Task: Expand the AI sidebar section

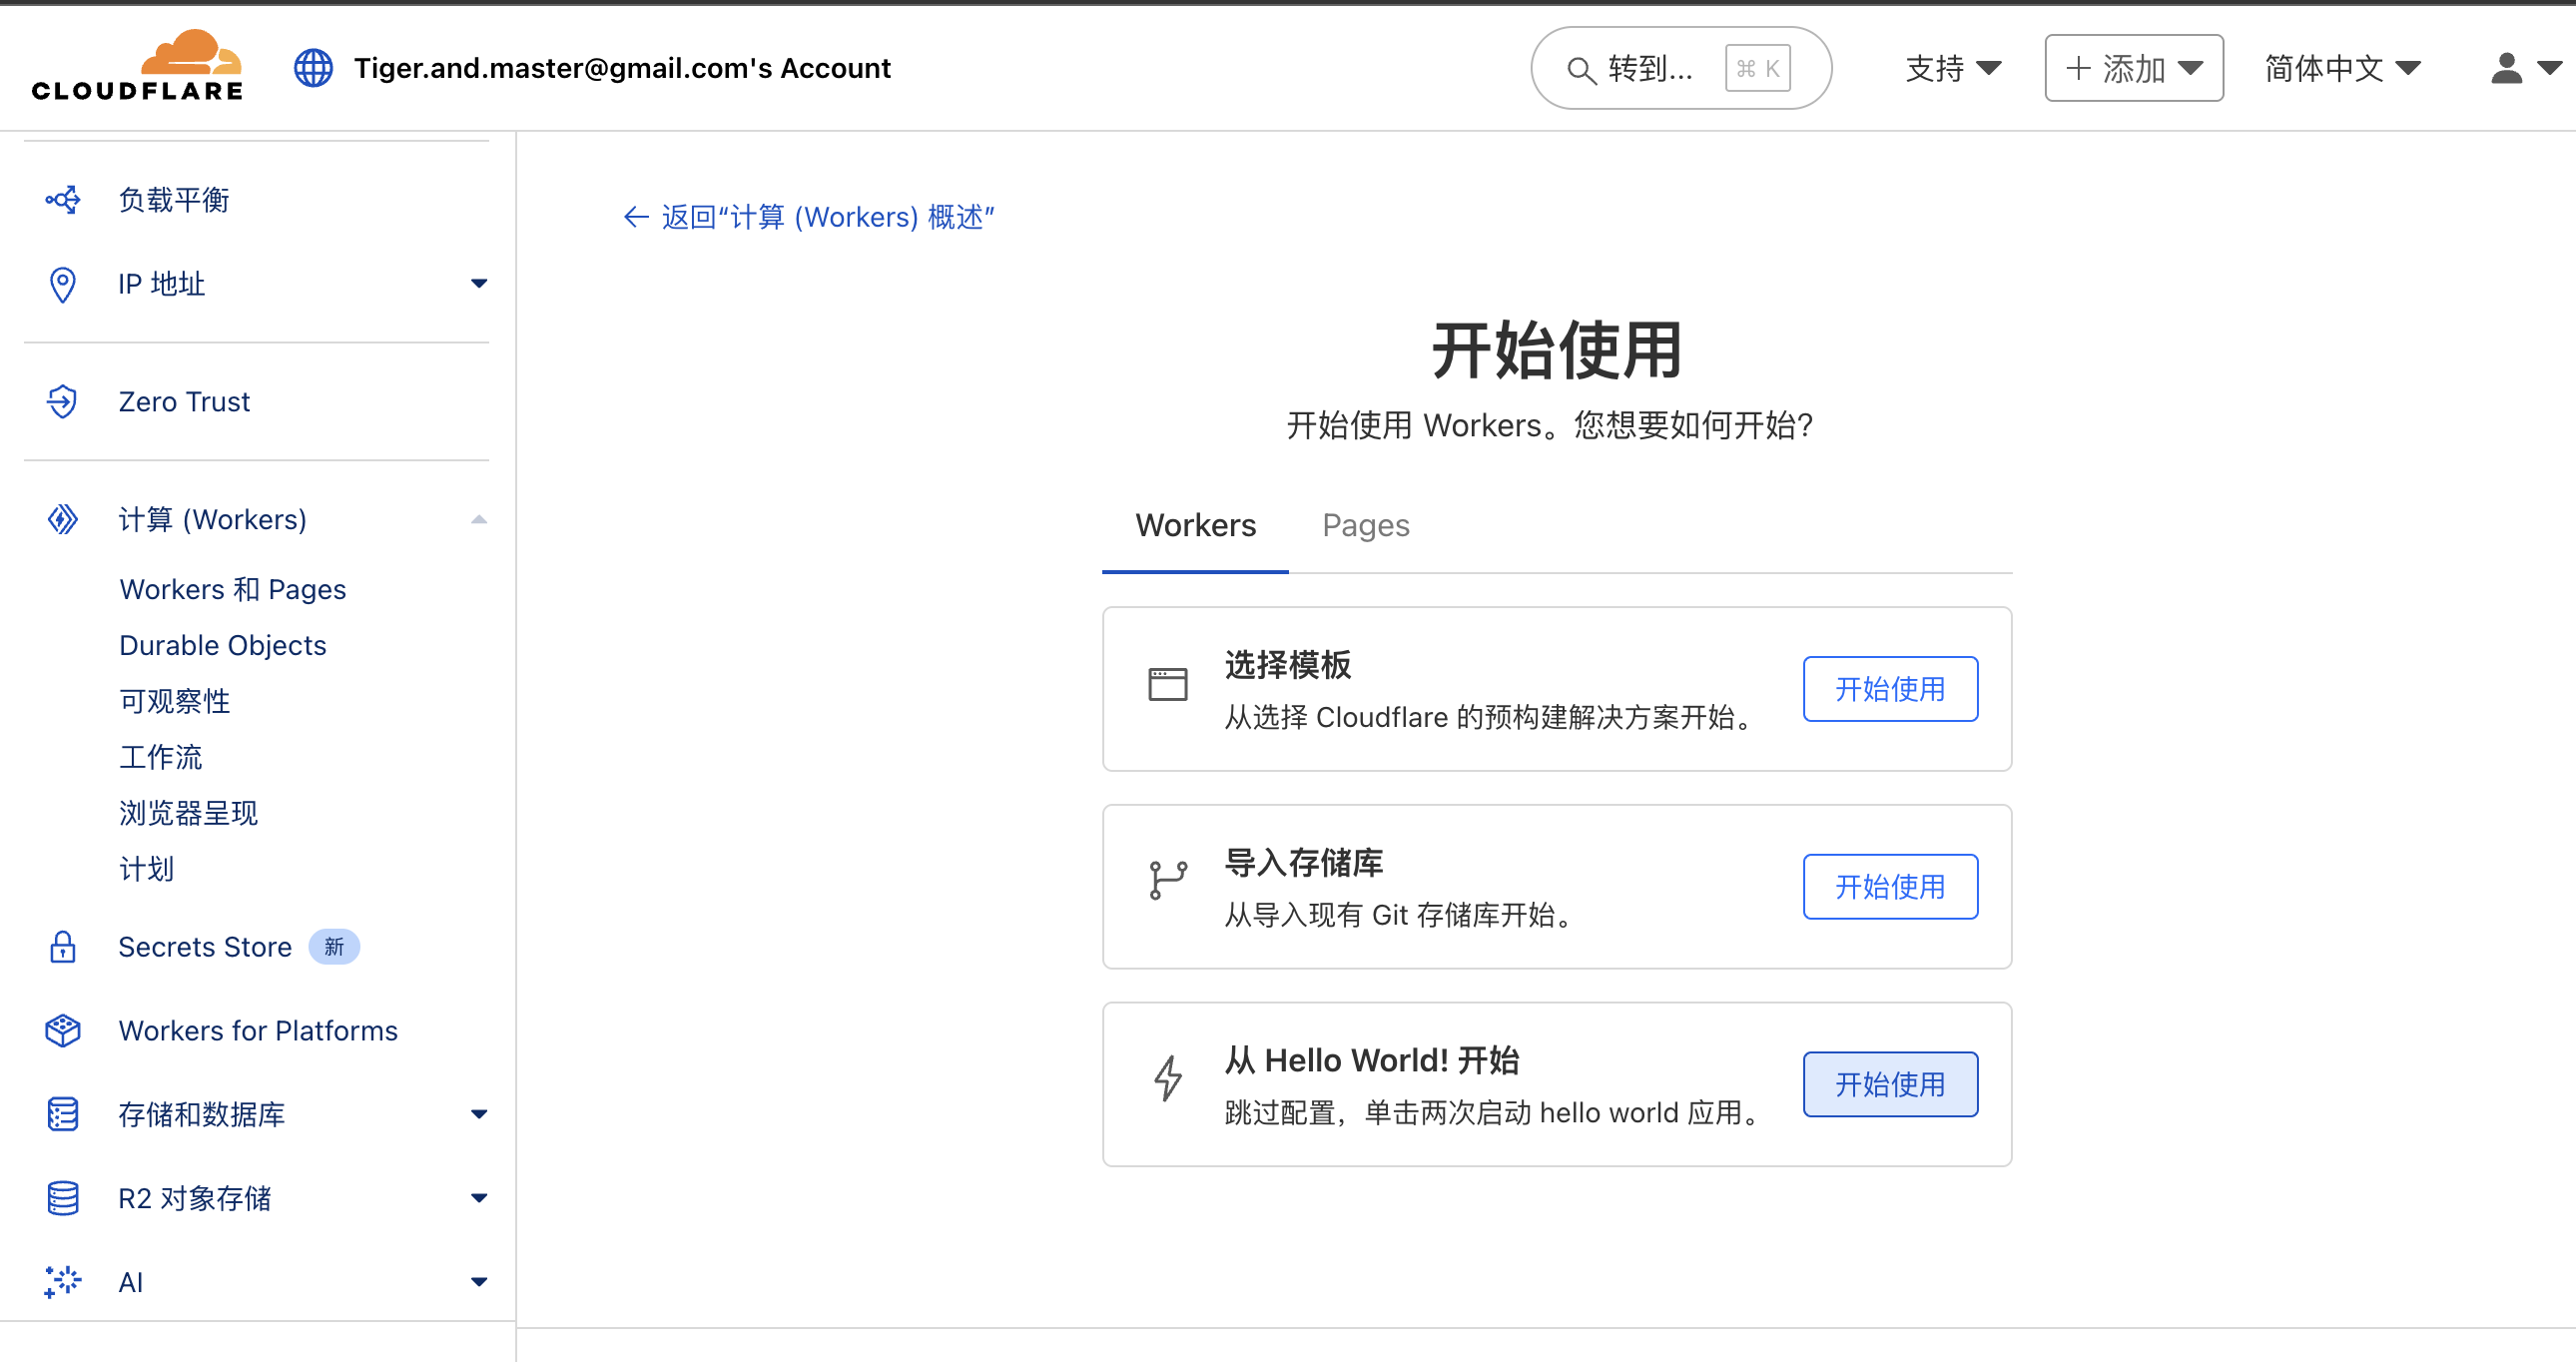Action: (x=479, y=1282)
